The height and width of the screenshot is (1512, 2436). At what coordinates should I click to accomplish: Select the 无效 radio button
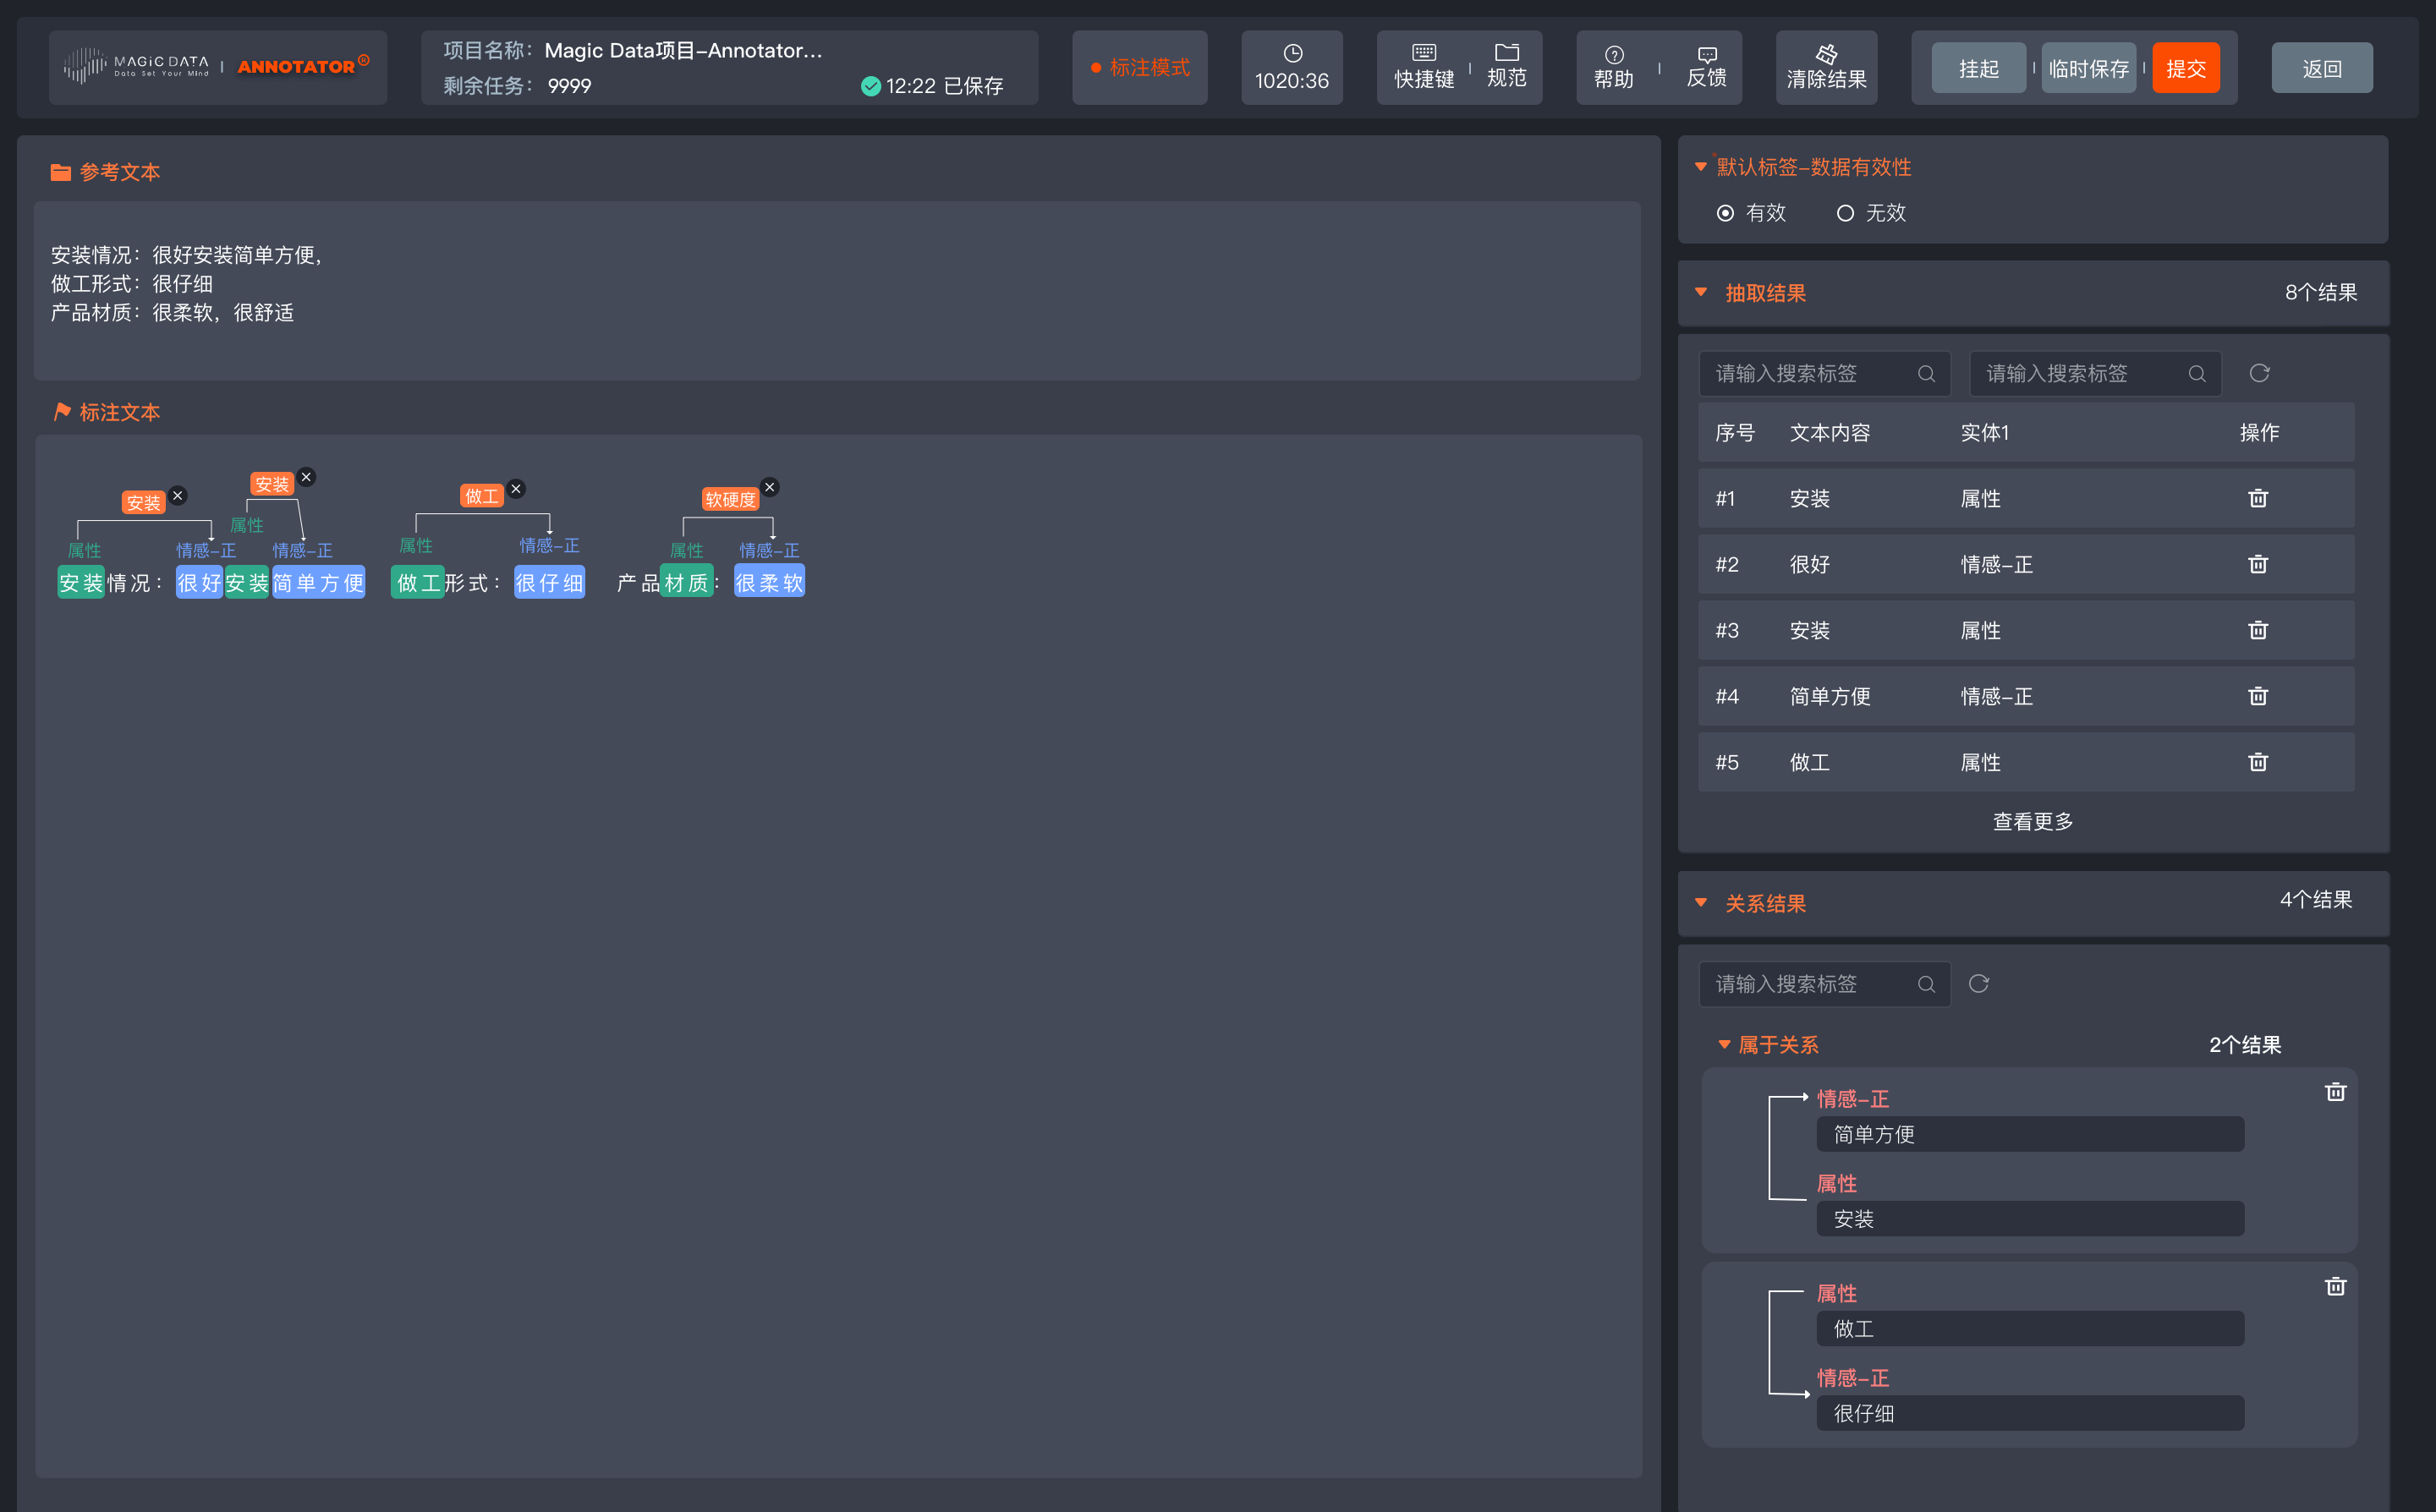point(1845,213)
